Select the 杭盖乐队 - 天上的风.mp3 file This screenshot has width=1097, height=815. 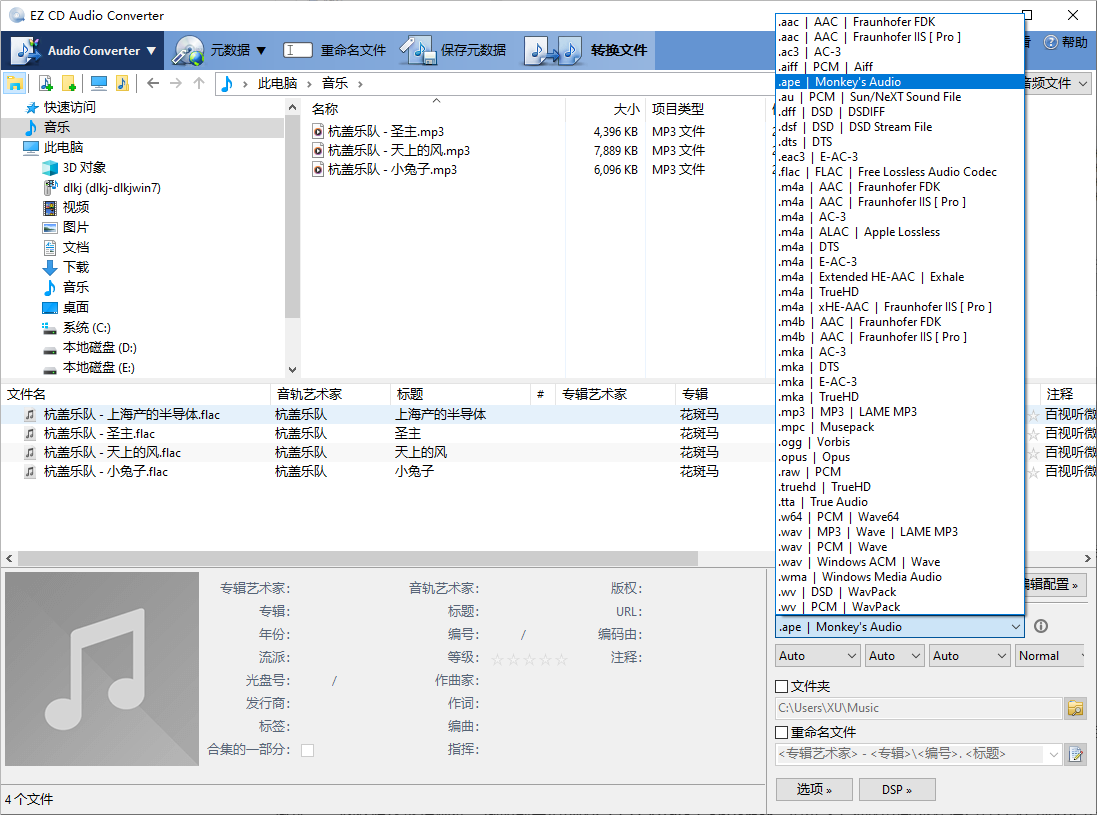pos(398,150)
